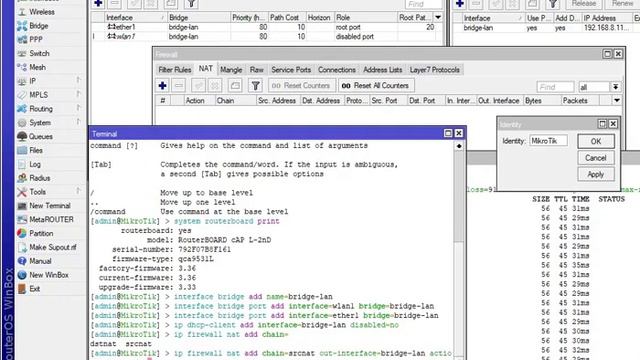640x360 pixels.
Task: Click the enable (check) icon in Firewall toolbar
Action: (x=198, y=86)
